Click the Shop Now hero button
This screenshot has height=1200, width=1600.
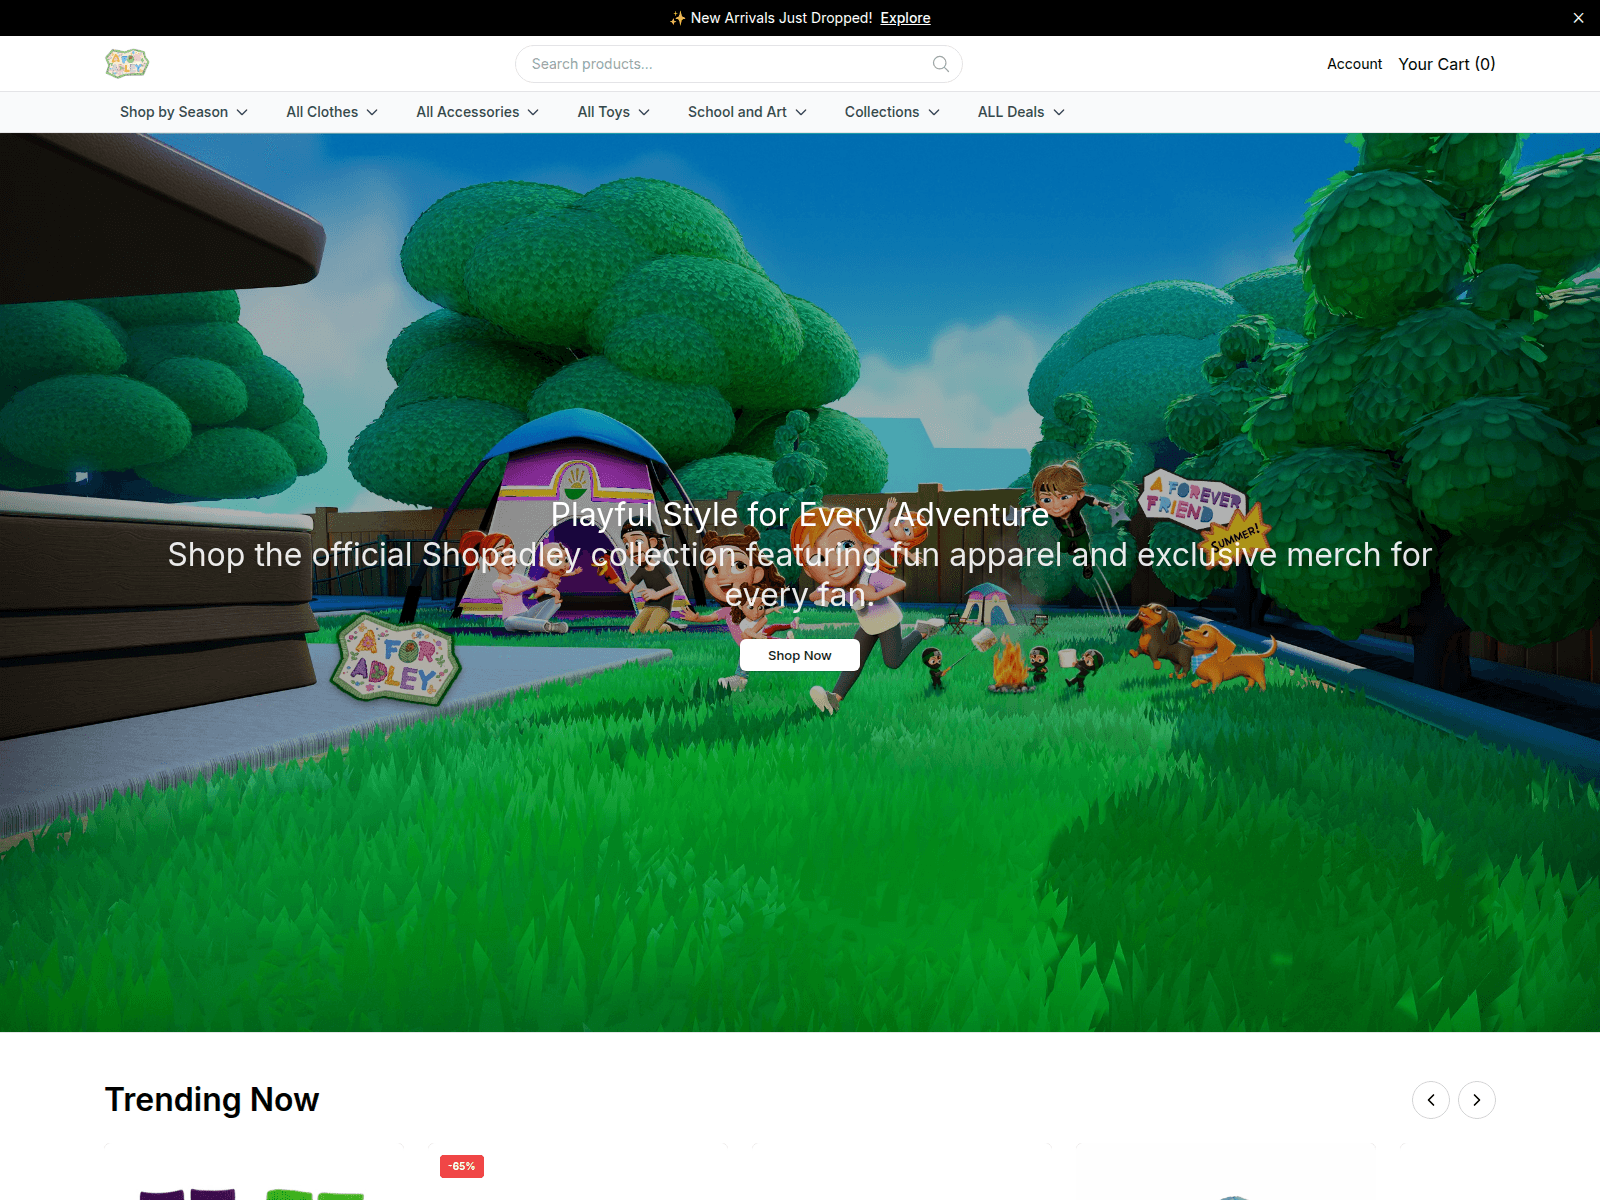point(800,655)
